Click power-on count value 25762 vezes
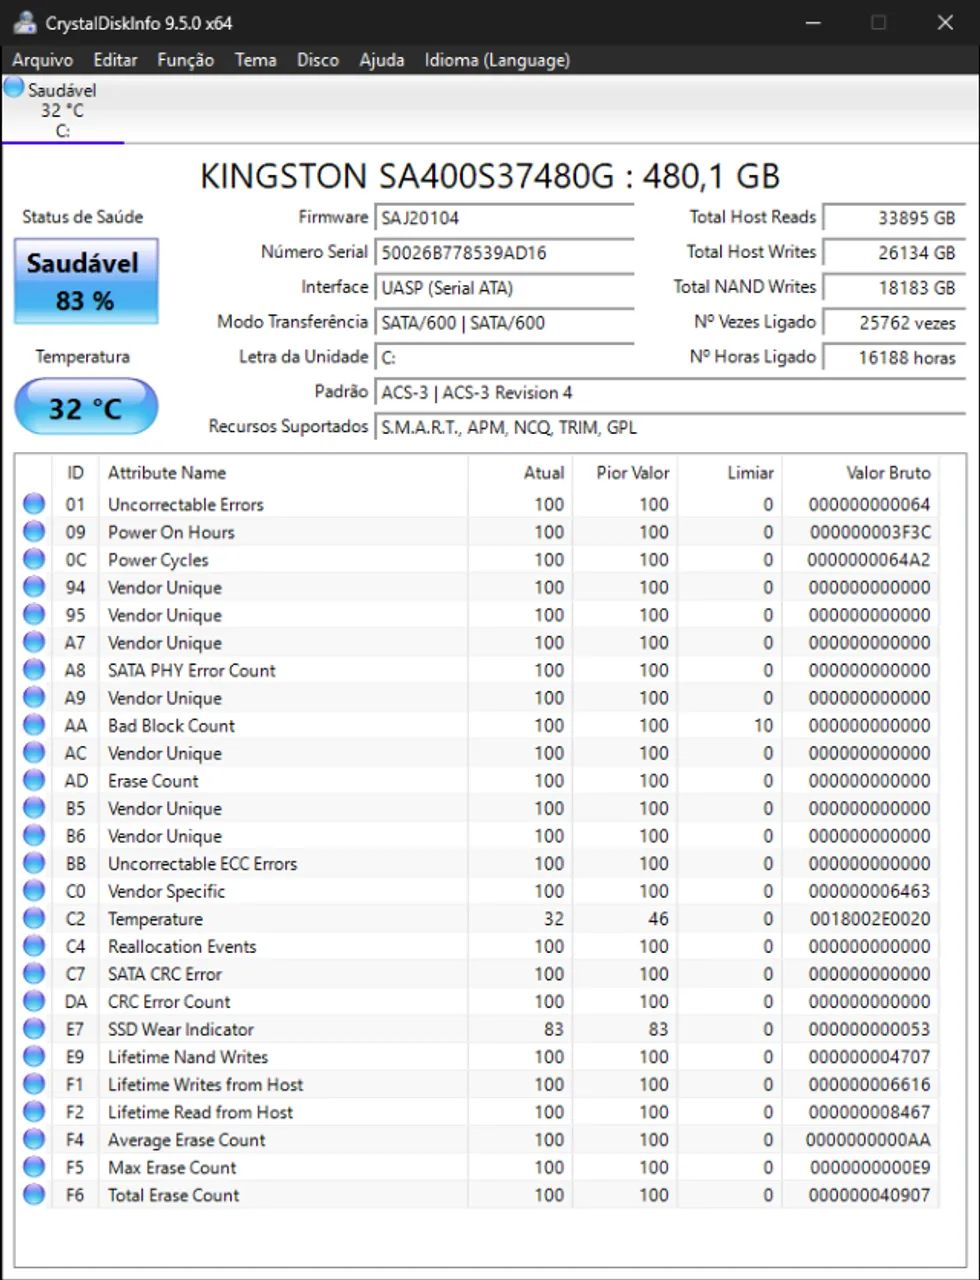980x1280 pixels. pos(894,323)
